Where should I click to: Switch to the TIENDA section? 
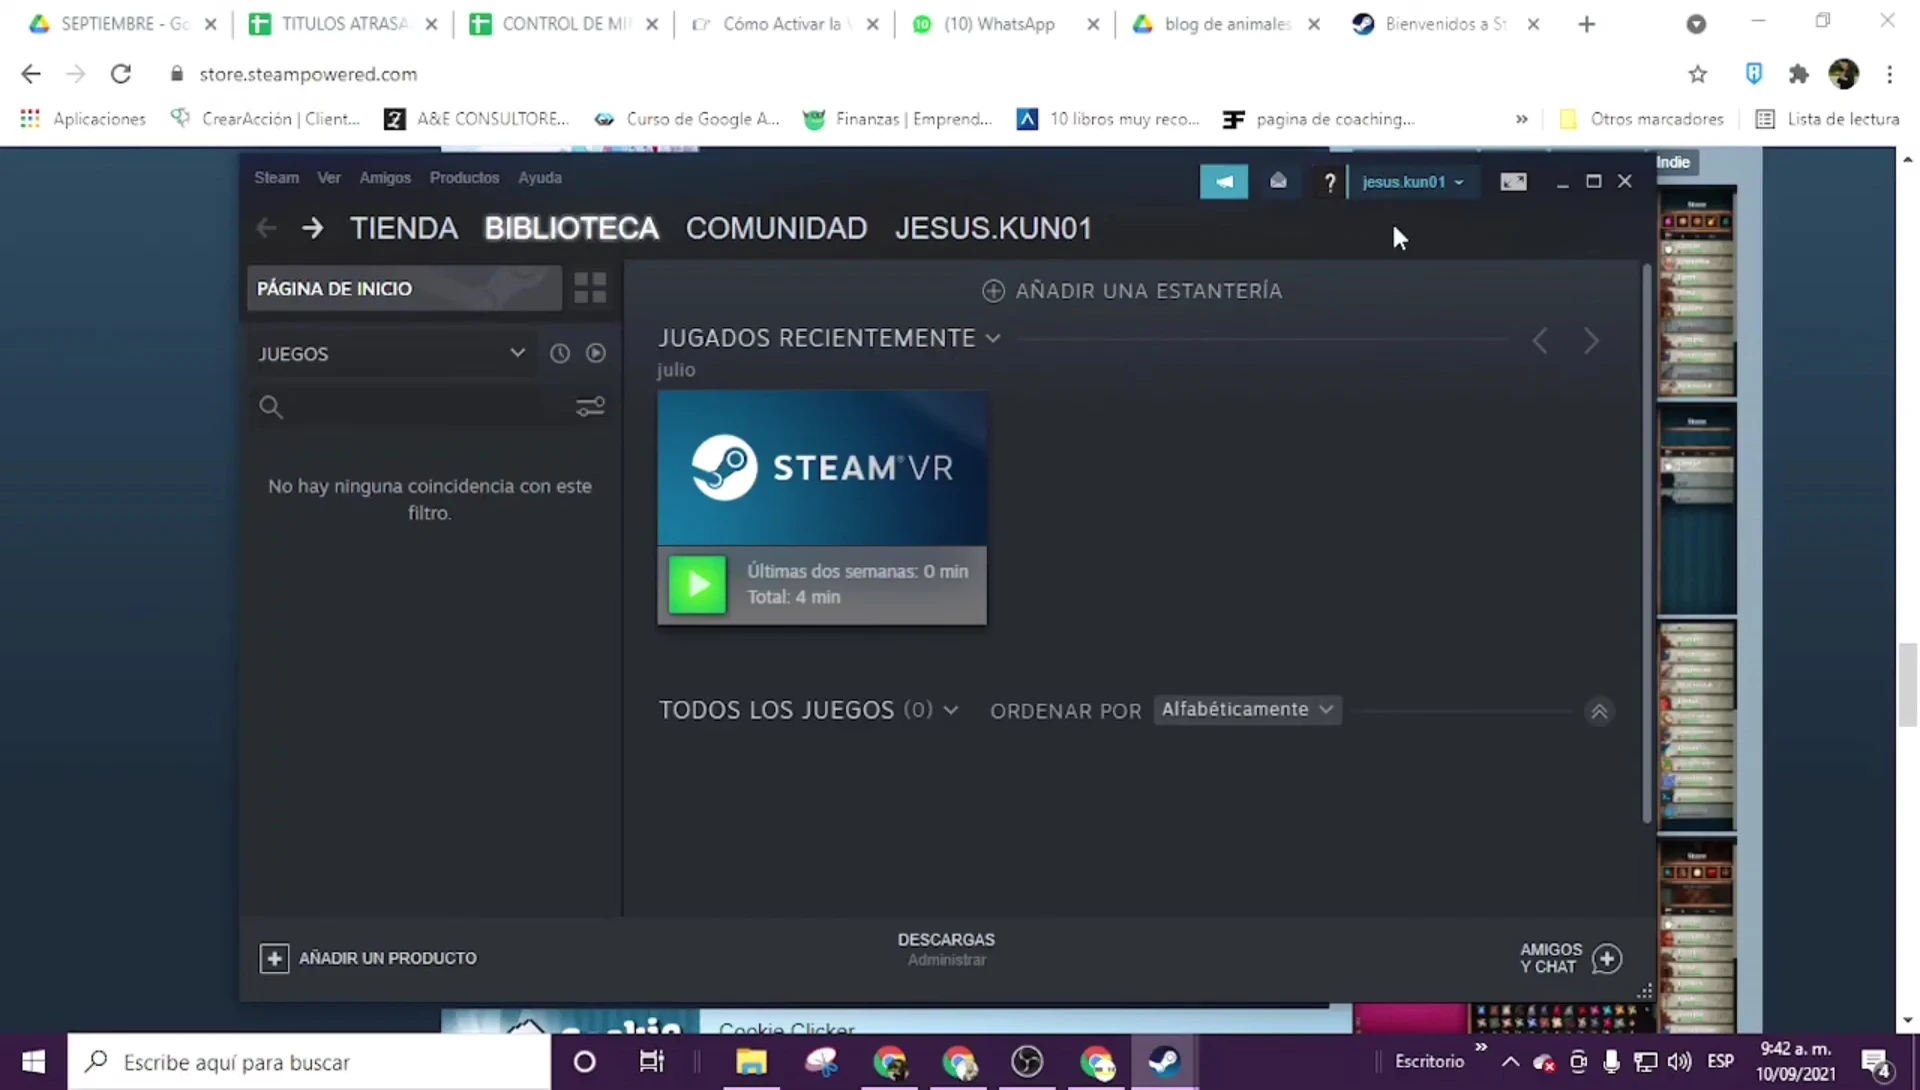pos(404,228)
